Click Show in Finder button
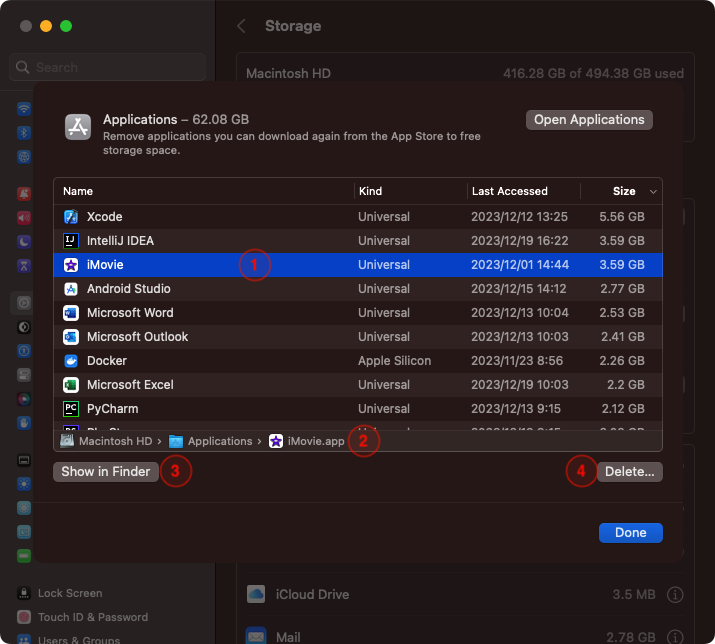The image size is (715, 644). click(x=106, y=472)
